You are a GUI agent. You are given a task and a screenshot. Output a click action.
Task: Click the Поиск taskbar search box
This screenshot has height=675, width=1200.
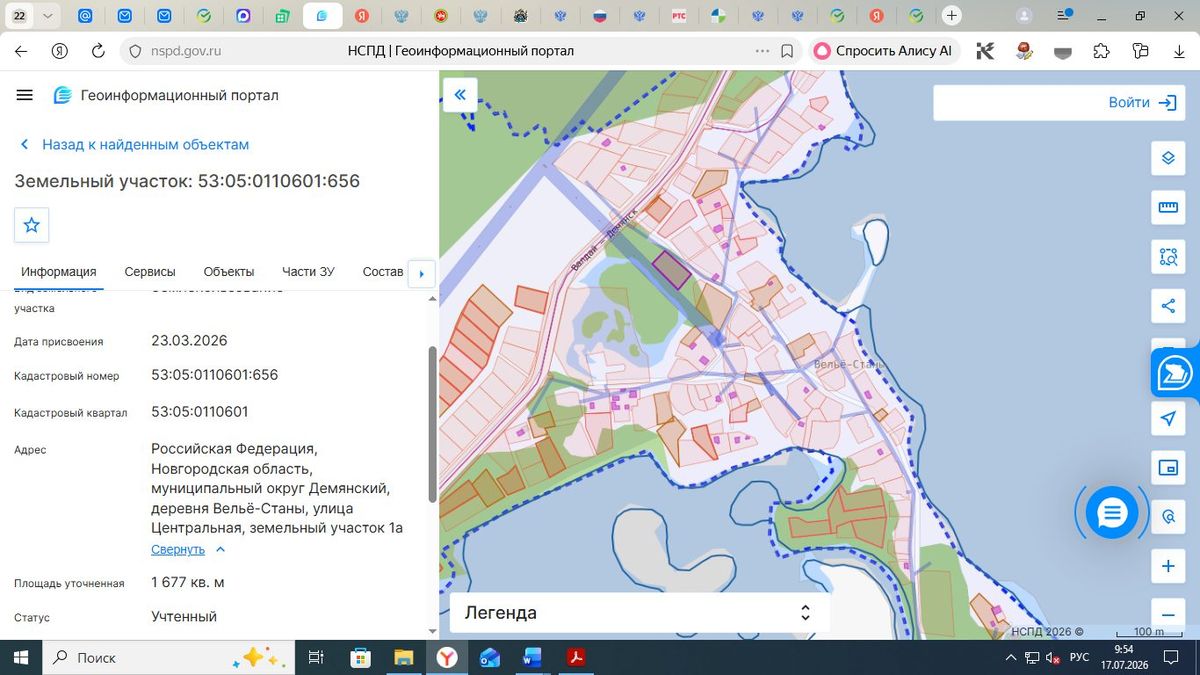click(x=170, y=657)
